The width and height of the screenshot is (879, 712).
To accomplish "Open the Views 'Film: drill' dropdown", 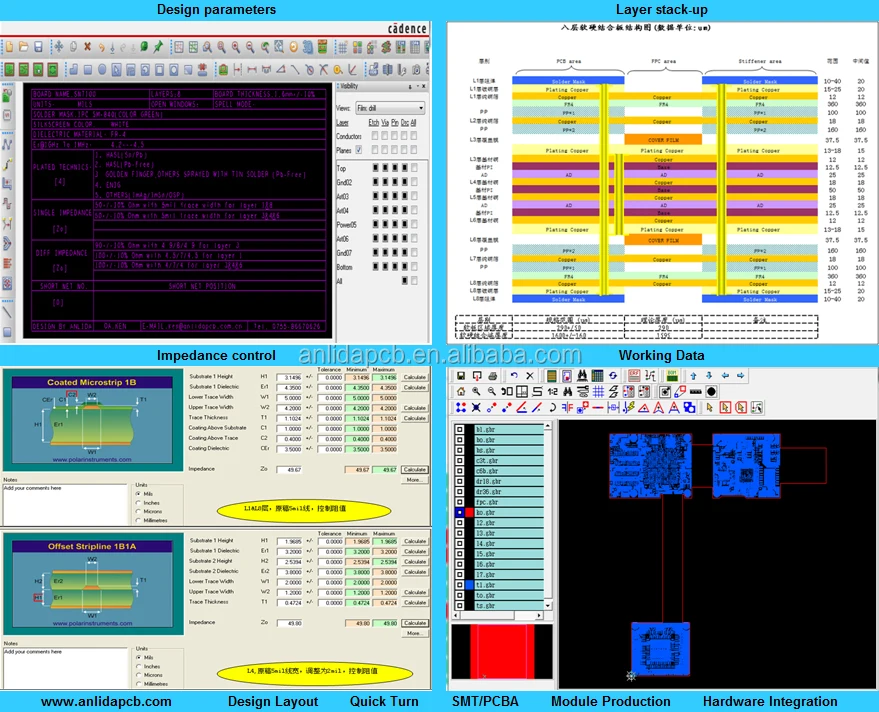I will tap(390, 108).
